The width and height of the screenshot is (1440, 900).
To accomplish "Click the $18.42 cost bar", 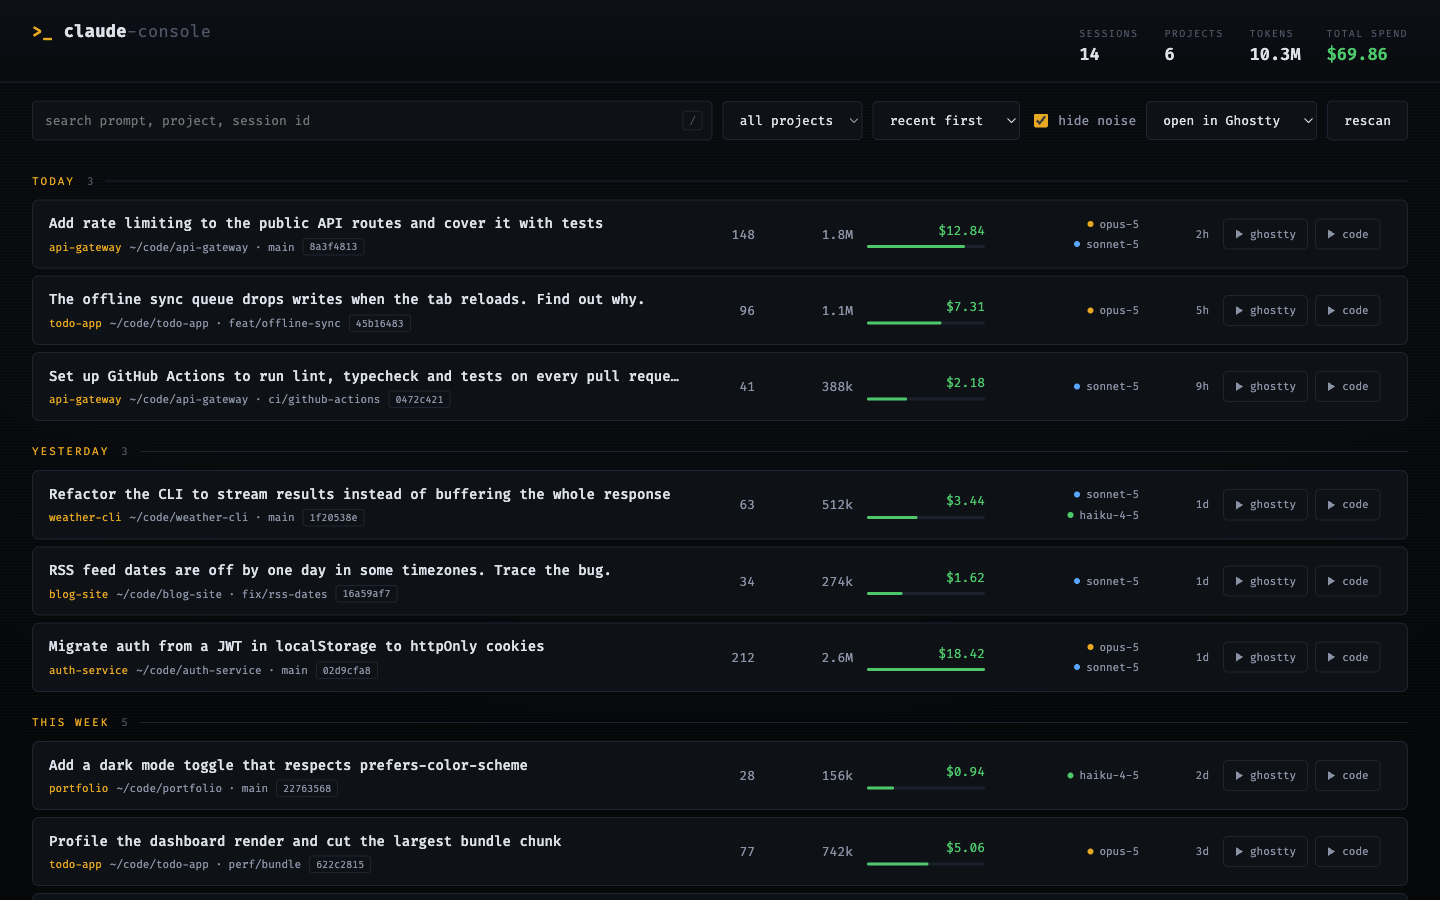I will click(926, 669).
